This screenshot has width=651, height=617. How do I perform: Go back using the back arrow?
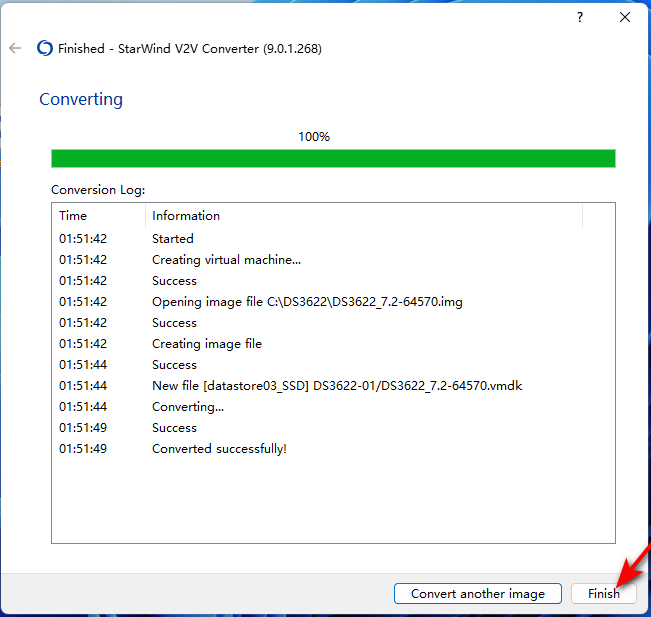click(15, 48)
